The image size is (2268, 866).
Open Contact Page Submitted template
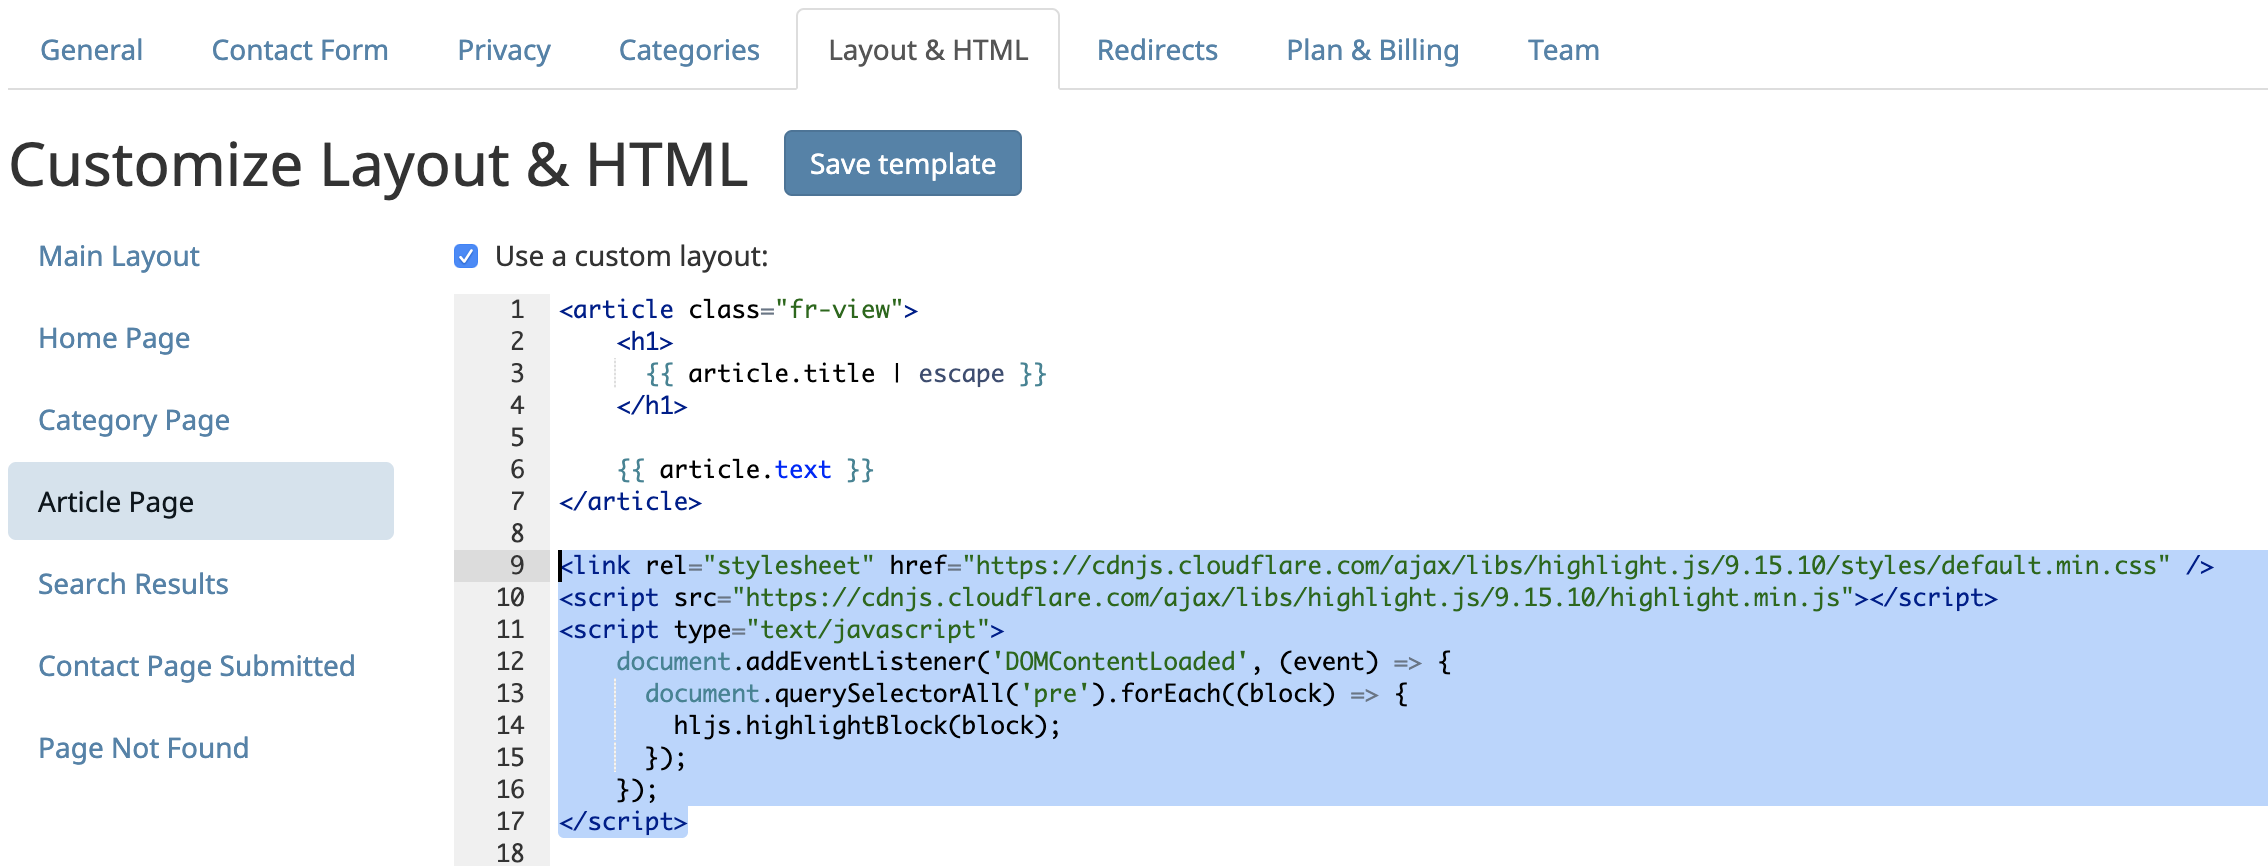click(x=196, y=666)
